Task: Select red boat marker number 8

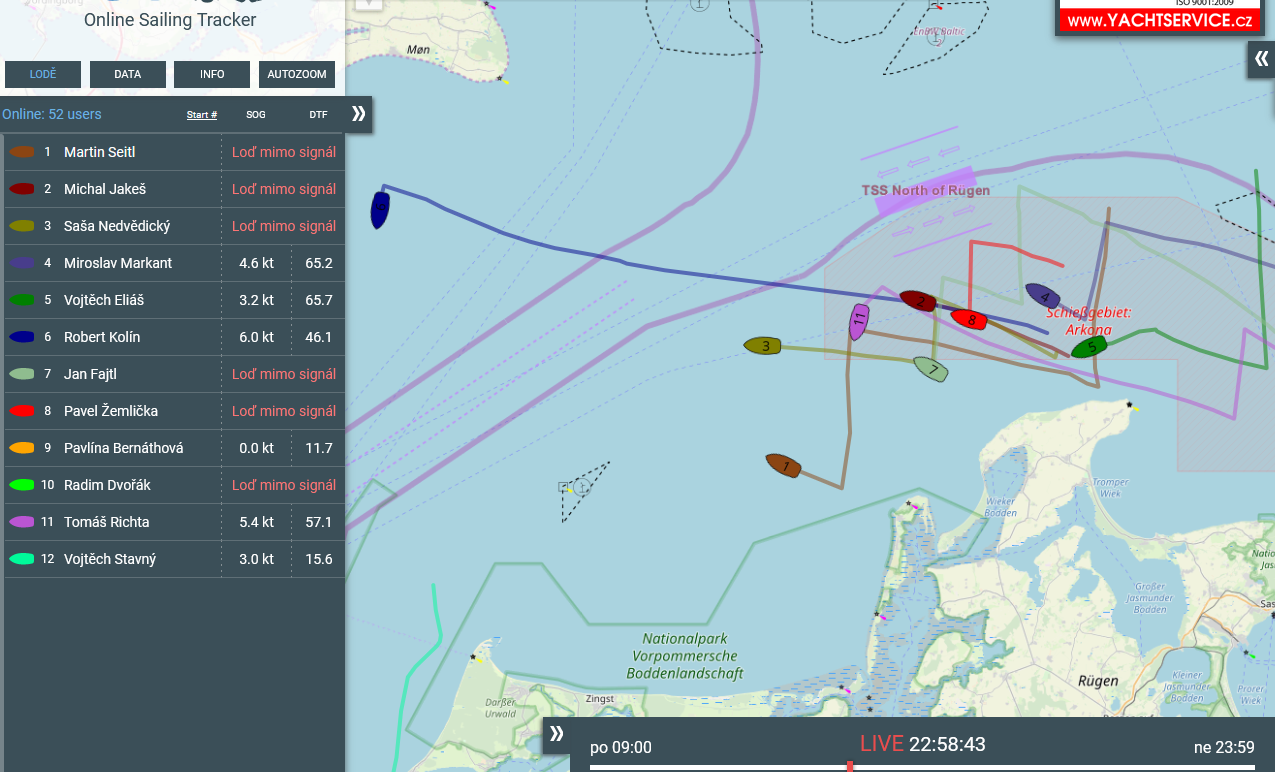Action: (x=969, y=319)
